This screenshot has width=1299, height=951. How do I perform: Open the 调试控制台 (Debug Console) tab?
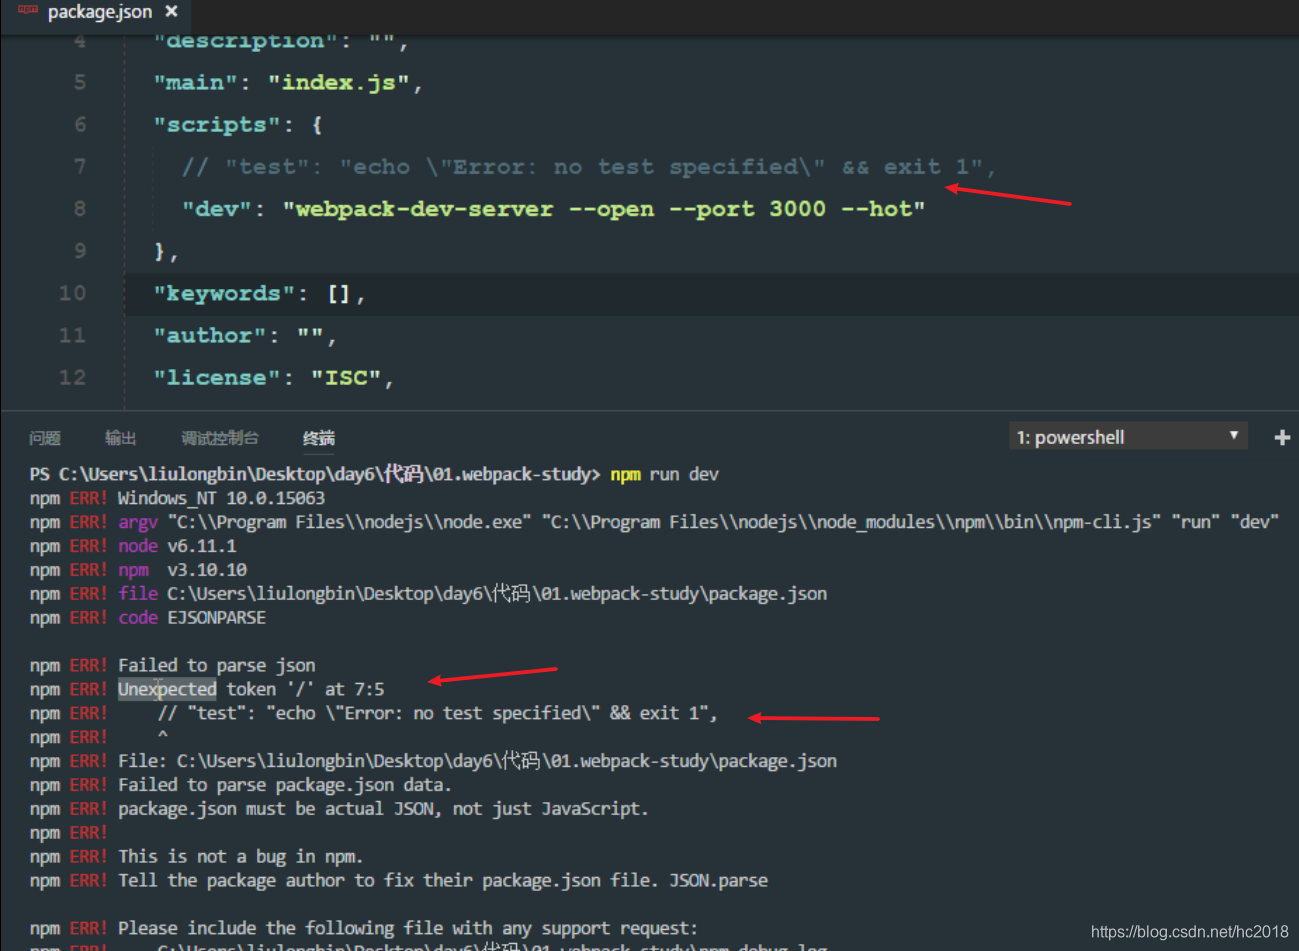click(x=220, y=438)
